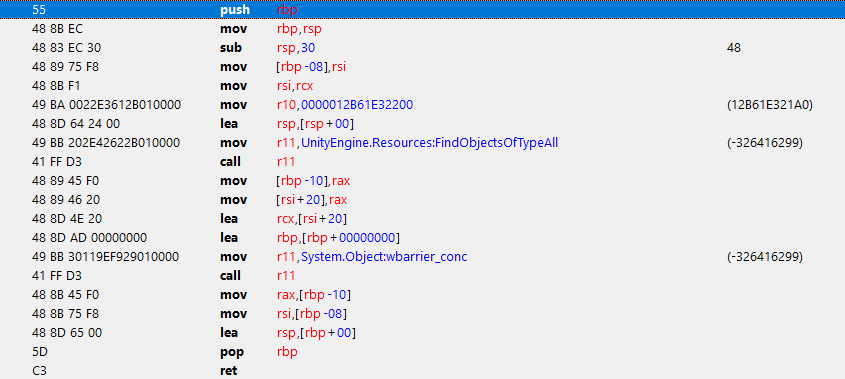Click the System.Object:wbarrier_conc symbol
845x379 pixels.
[x=384, y=257]
